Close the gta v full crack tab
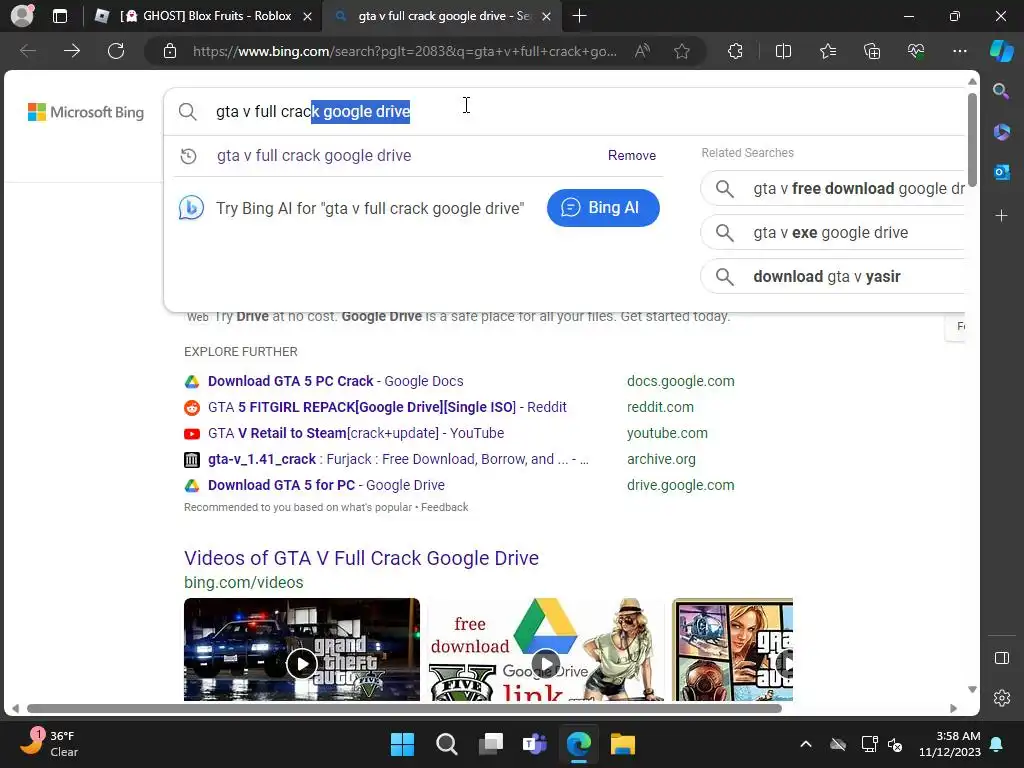This screenshot has width=1024, height=768. click(x=547, y=16)
